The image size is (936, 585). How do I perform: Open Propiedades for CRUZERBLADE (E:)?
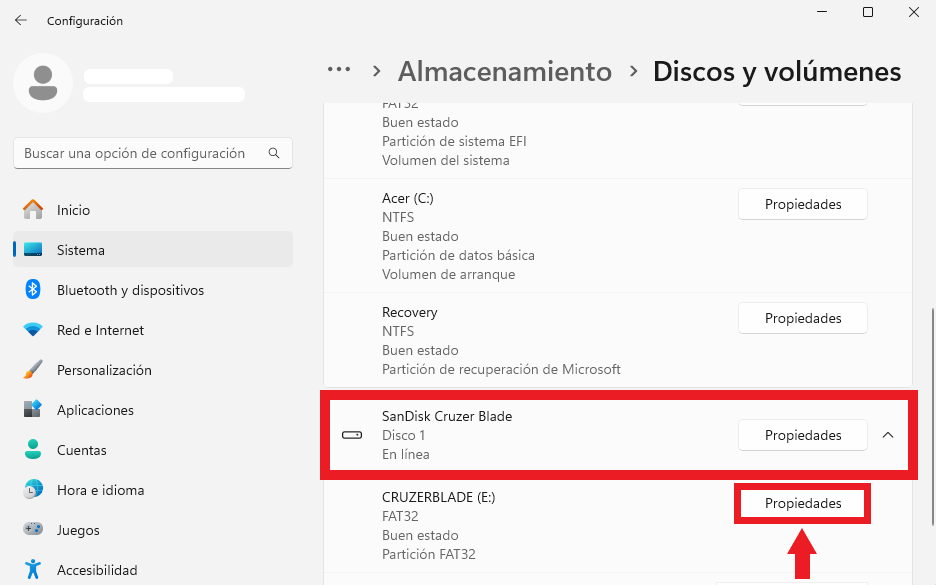(803, 503)
